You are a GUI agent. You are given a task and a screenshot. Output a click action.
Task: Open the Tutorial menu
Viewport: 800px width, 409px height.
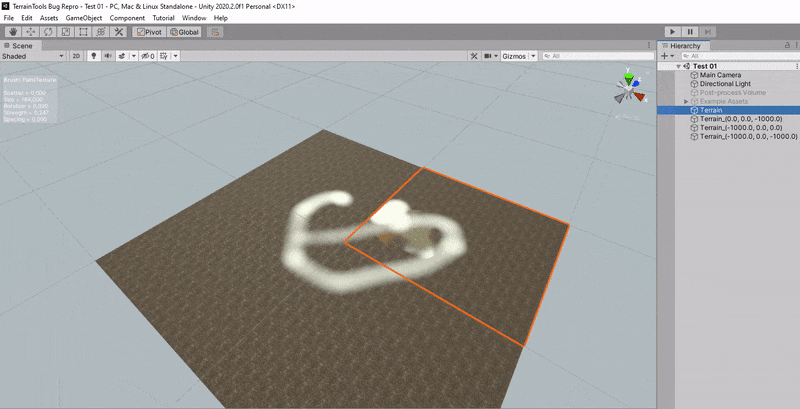(163, 18)
